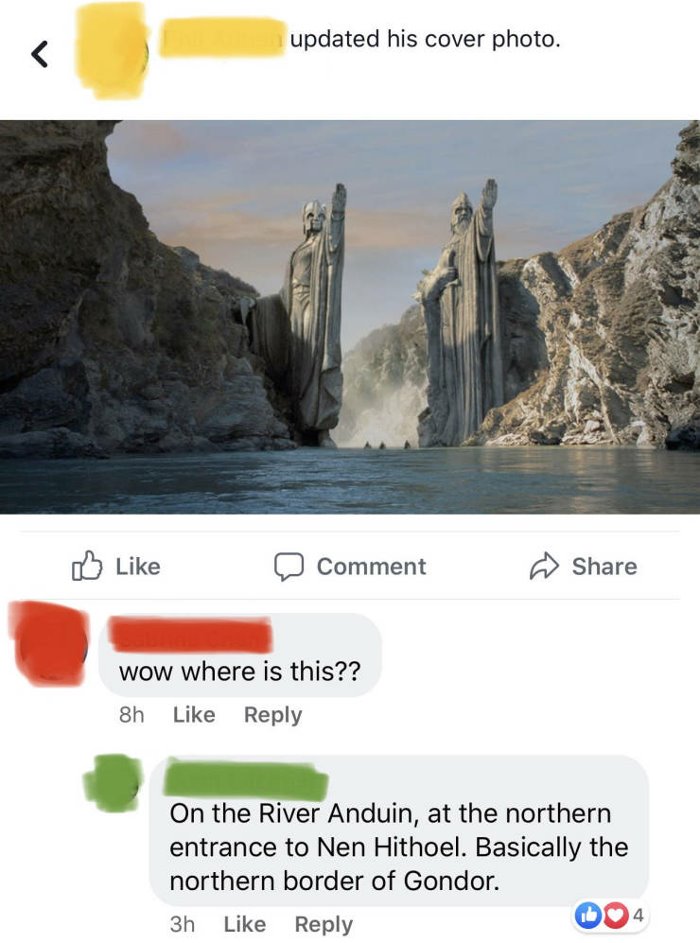Reply to the 'wow where is this??' comment
This screenshot has width=700, height=943.
click(x=273, y=715)
